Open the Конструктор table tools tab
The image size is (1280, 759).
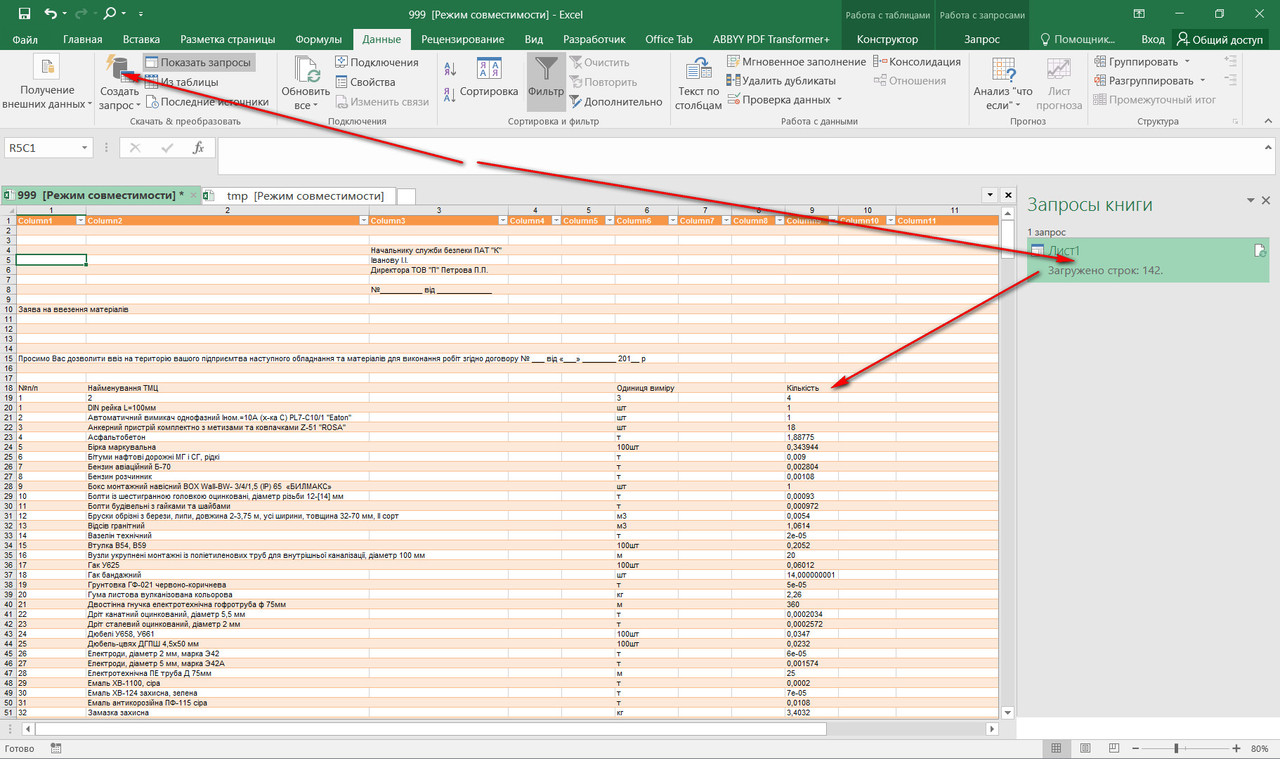point(887,39)
